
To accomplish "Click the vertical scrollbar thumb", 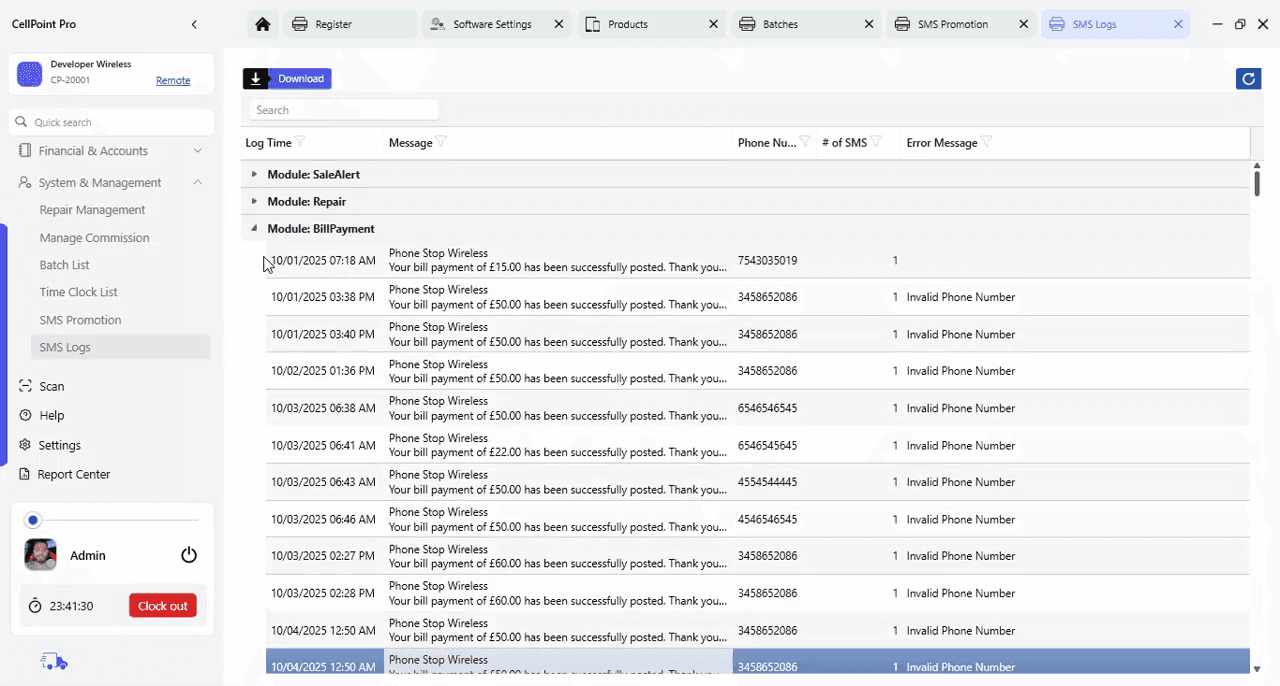I will (1257, 183).
